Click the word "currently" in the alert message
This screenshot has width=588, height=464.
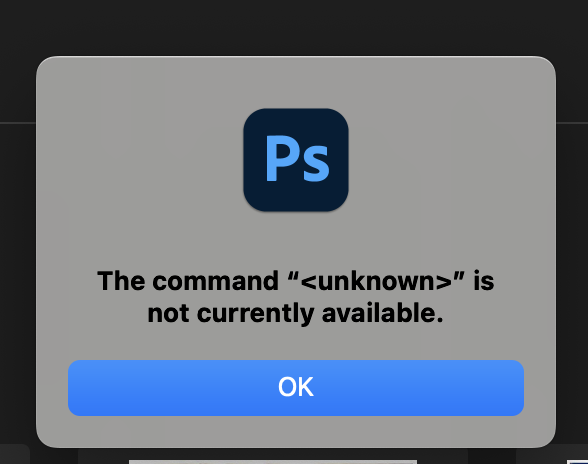[256, 314]
